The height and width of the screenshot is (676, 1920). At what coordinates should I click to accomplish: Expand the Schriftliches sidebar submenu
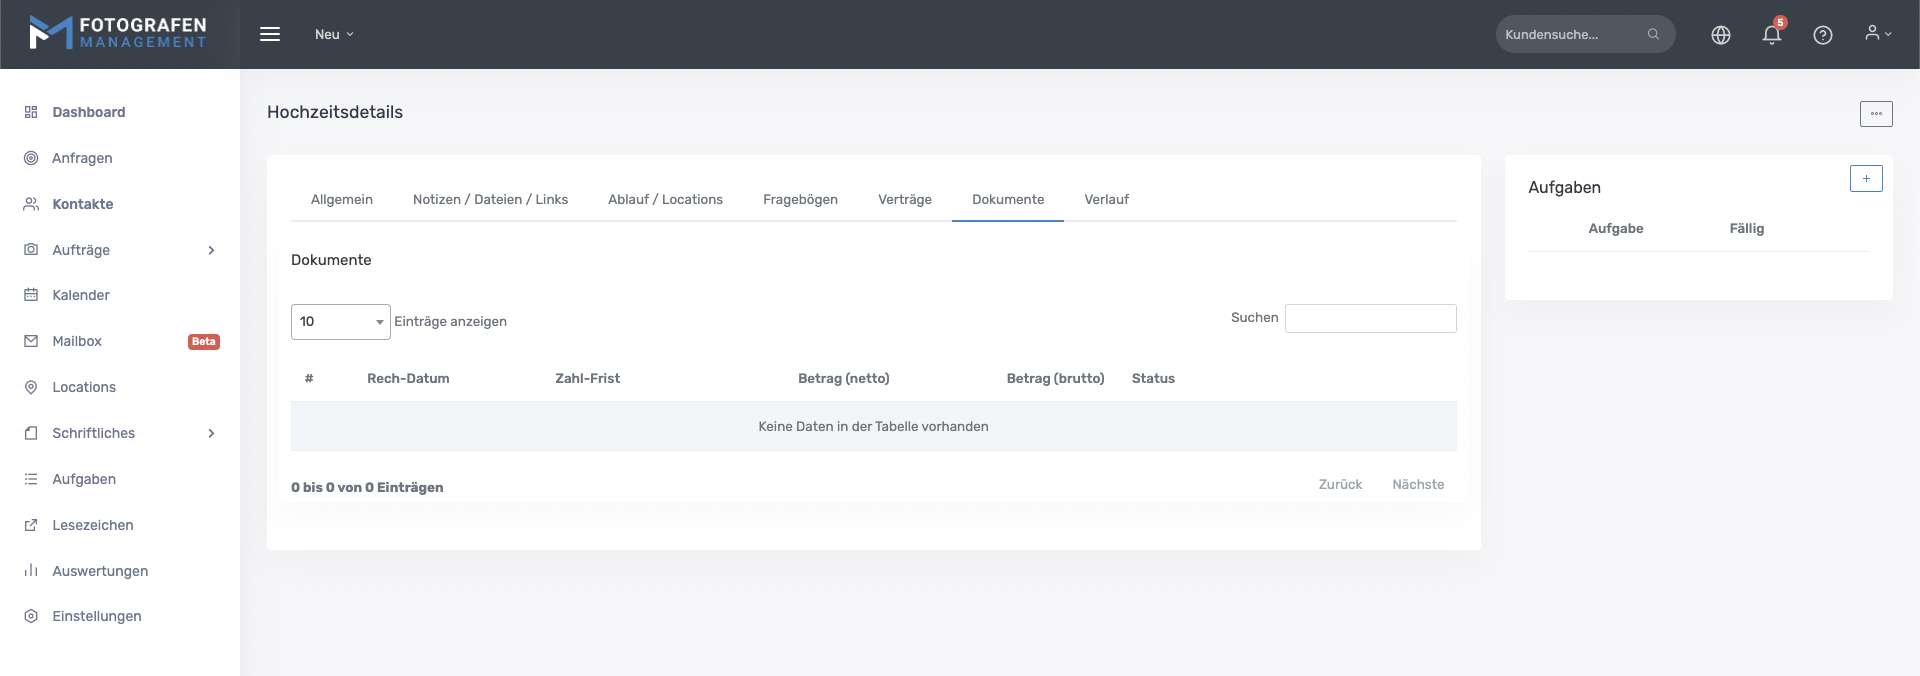tap(211, 433)
